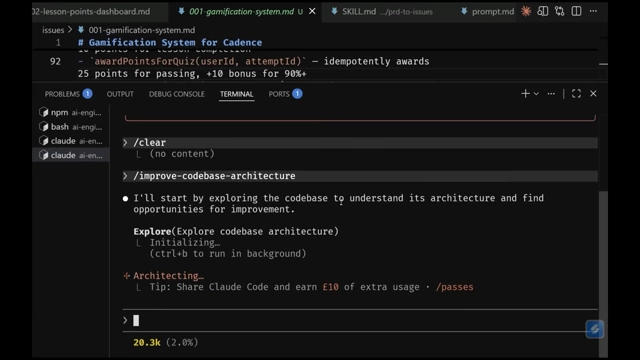The width and height of the screenshot is (640, 360).
Task: Open editor more actions ellipsis
Action: (x=593, y=11)
